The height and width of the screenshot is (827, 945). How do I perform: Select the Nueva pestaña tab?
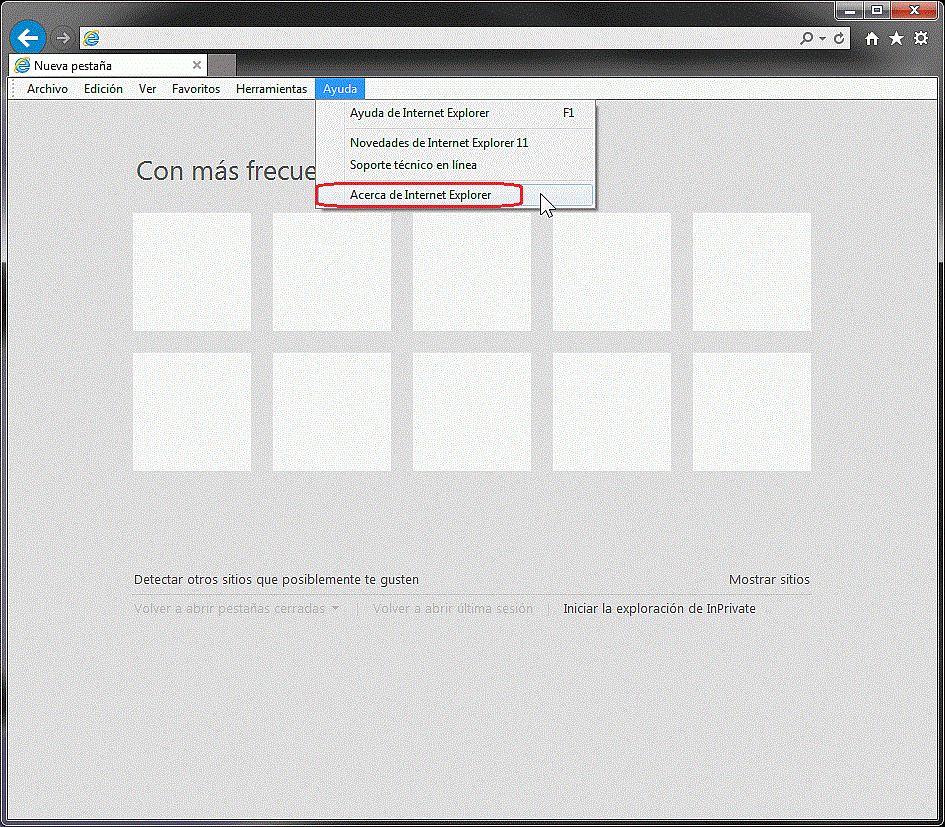108,65
